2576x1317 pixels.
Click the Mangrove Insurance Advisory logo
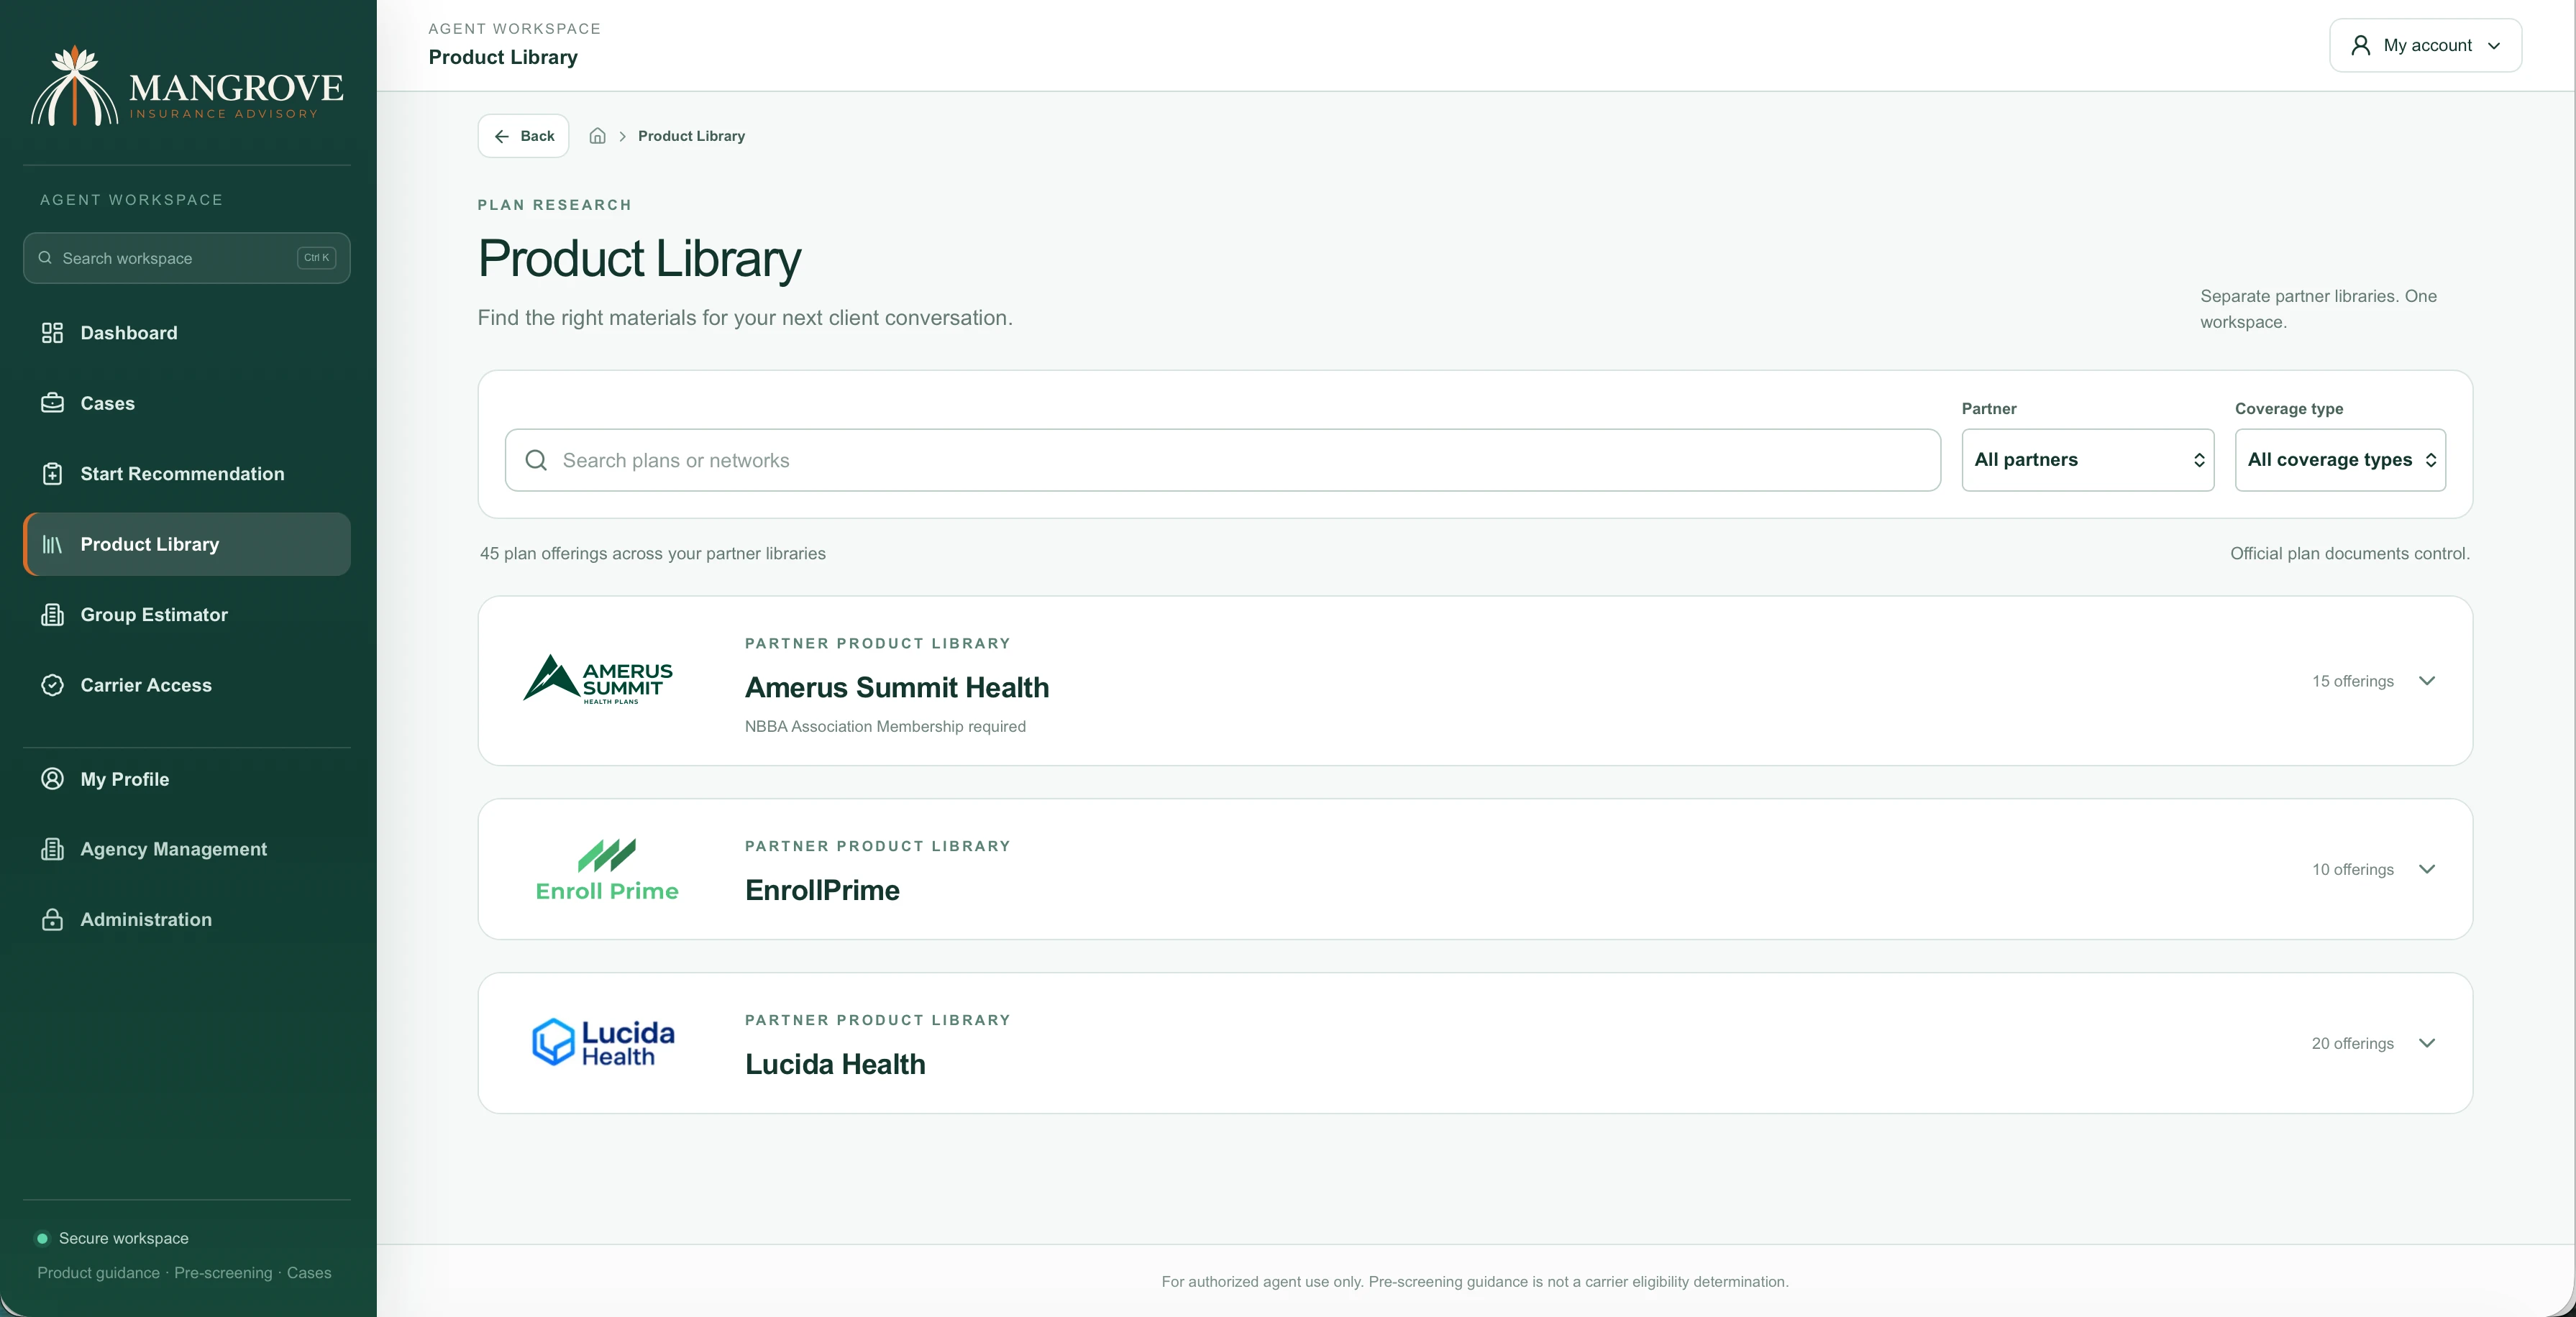click(187, 86)
